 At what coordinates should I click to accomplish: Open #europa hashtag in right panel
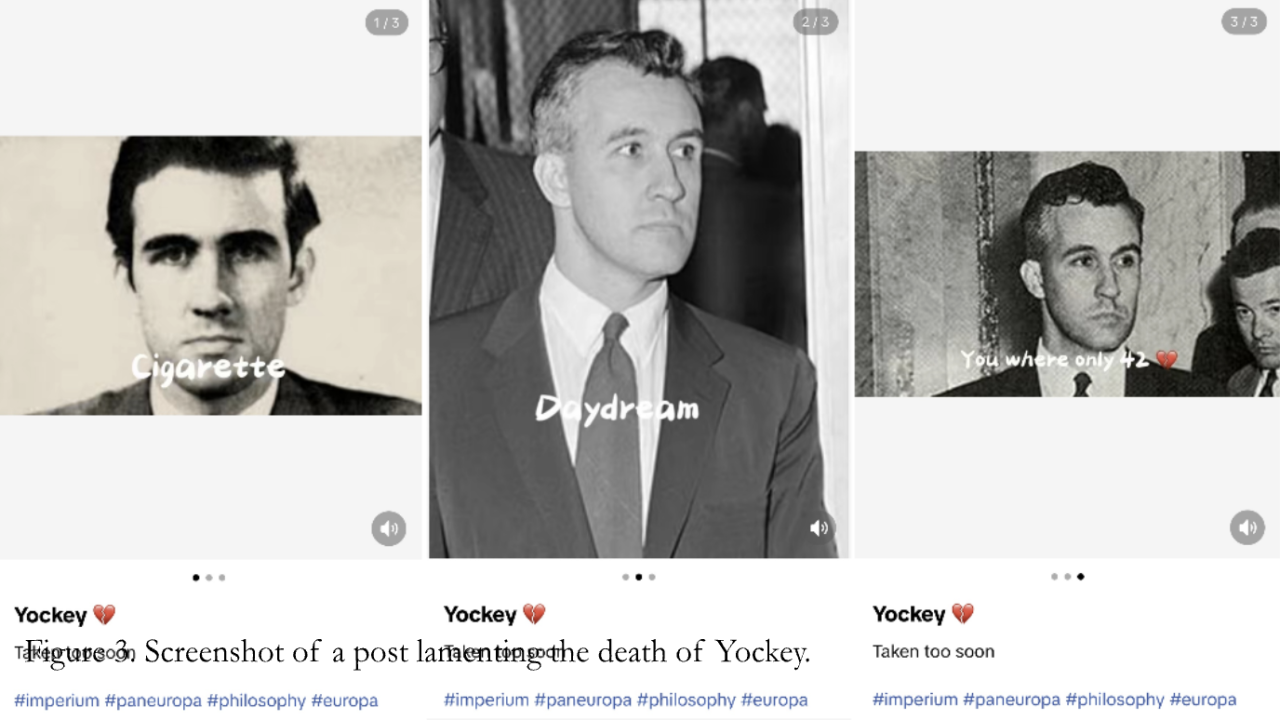click(x=1203, y=700)
